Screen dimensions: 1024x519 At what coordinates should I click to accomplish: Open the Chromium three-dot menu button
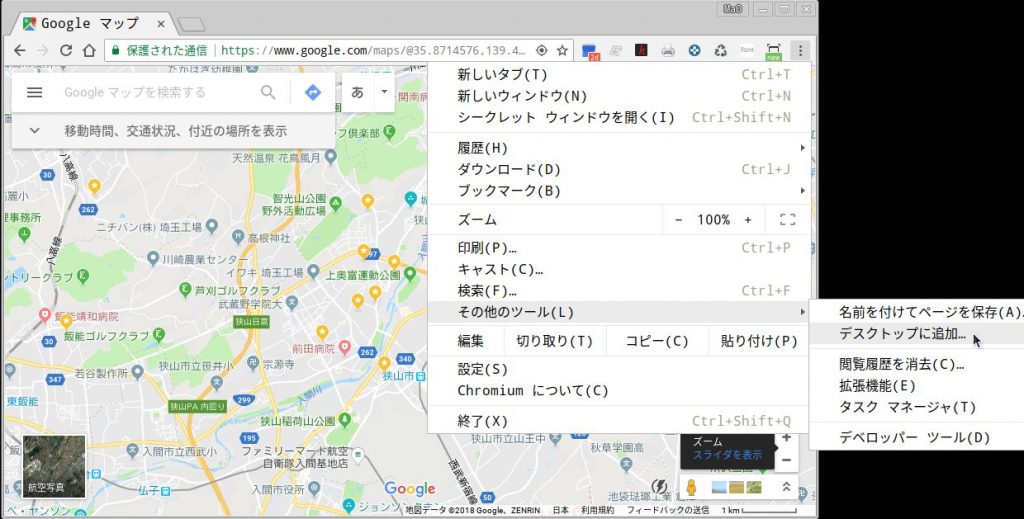(x=799, y=50)
